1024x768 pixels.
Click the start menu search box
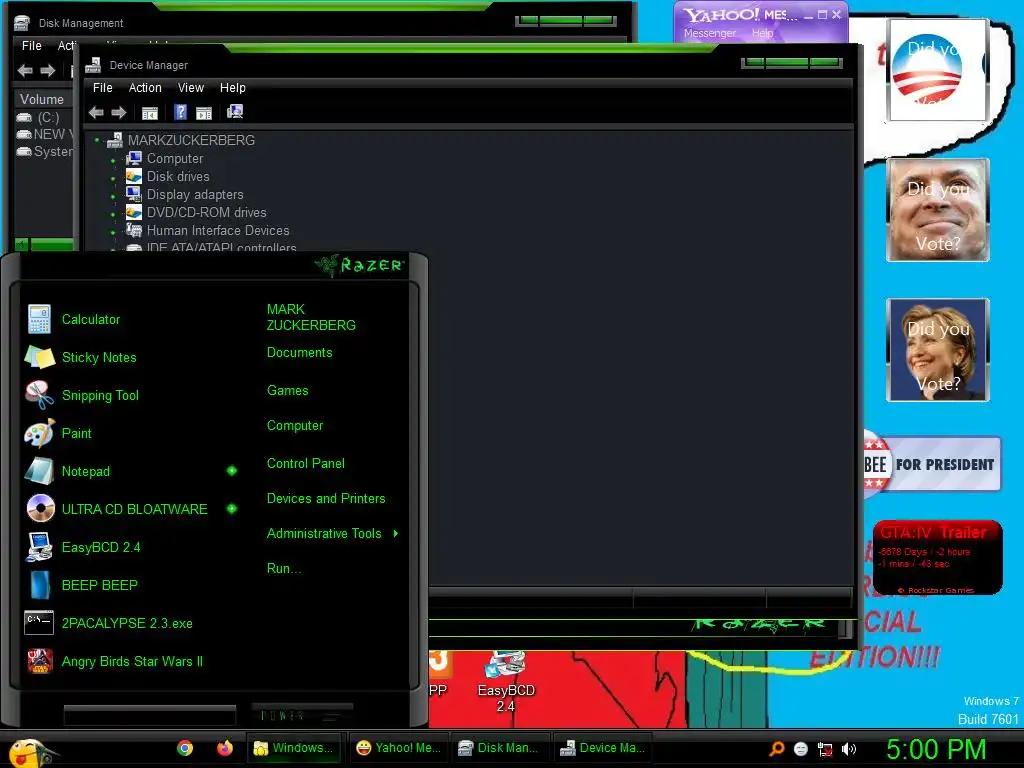pyautogui.click(x=150, y=716)
